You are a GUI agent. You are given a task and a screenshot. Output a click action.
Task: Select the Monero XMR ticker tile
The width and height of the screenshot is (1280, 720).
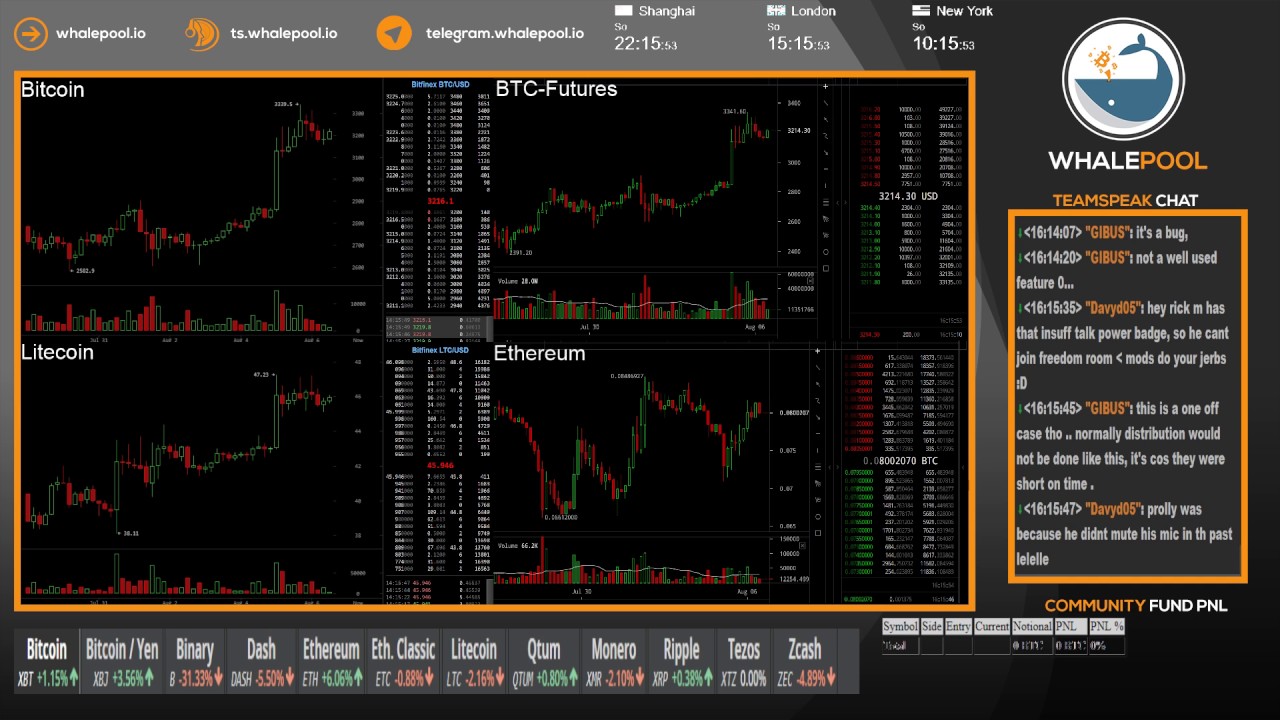pos(614,662)
